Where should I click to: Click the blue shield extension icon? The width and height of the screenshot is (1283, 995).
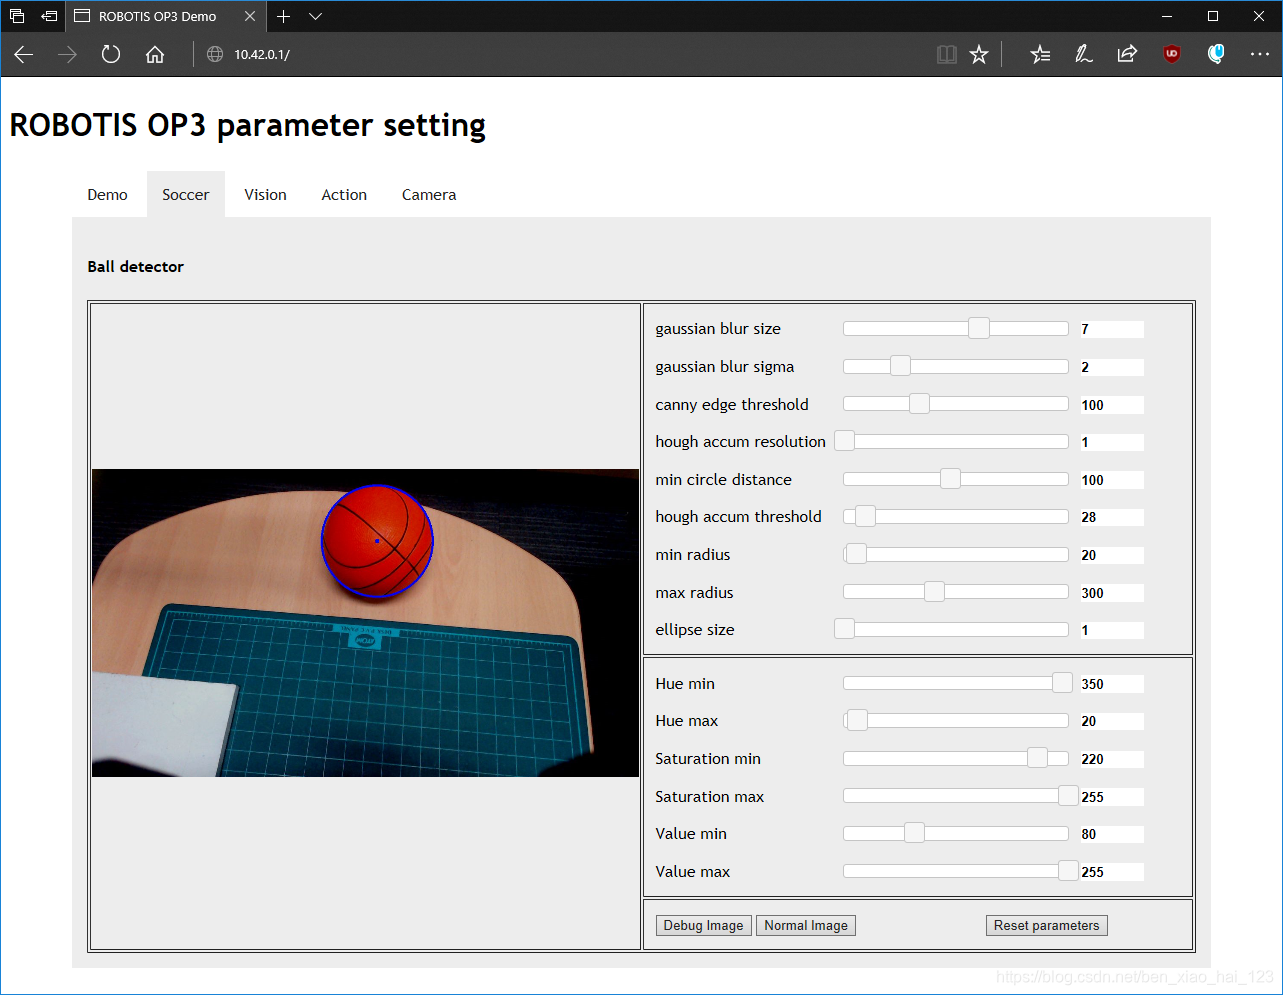pyautogui.click(x=1216, y=55)
